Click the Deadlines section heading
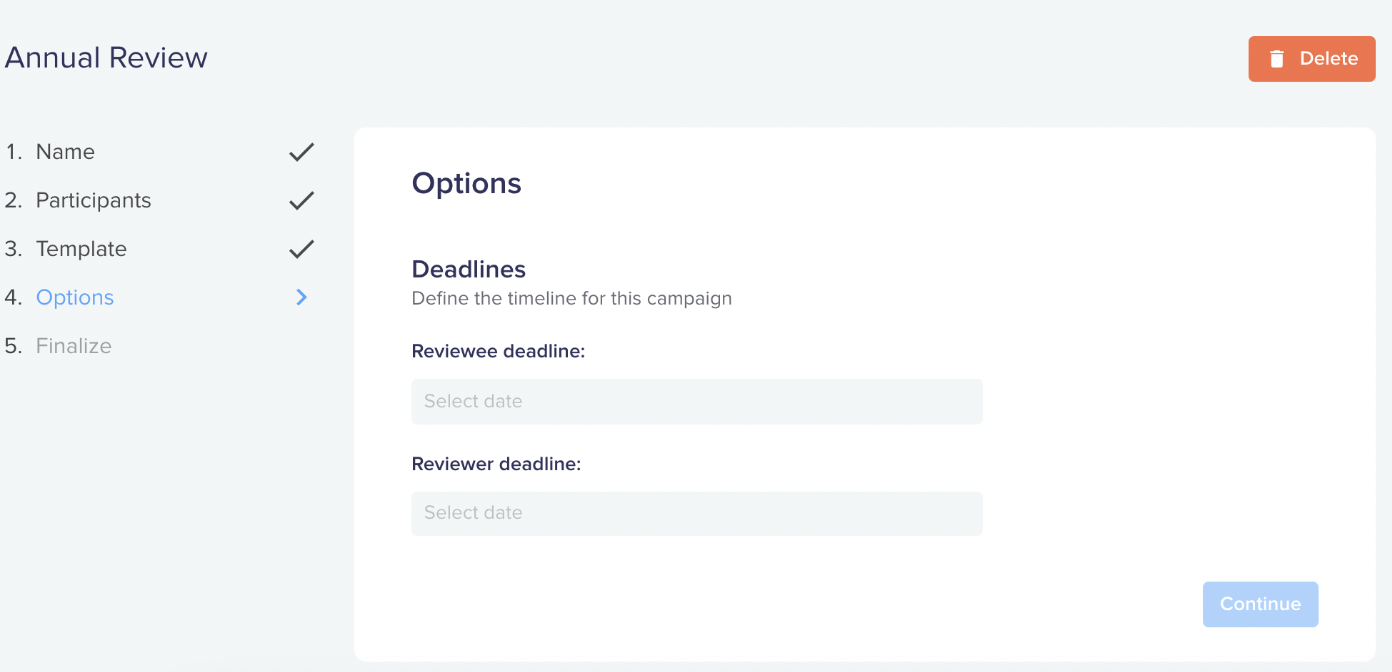 coord(469,269)
